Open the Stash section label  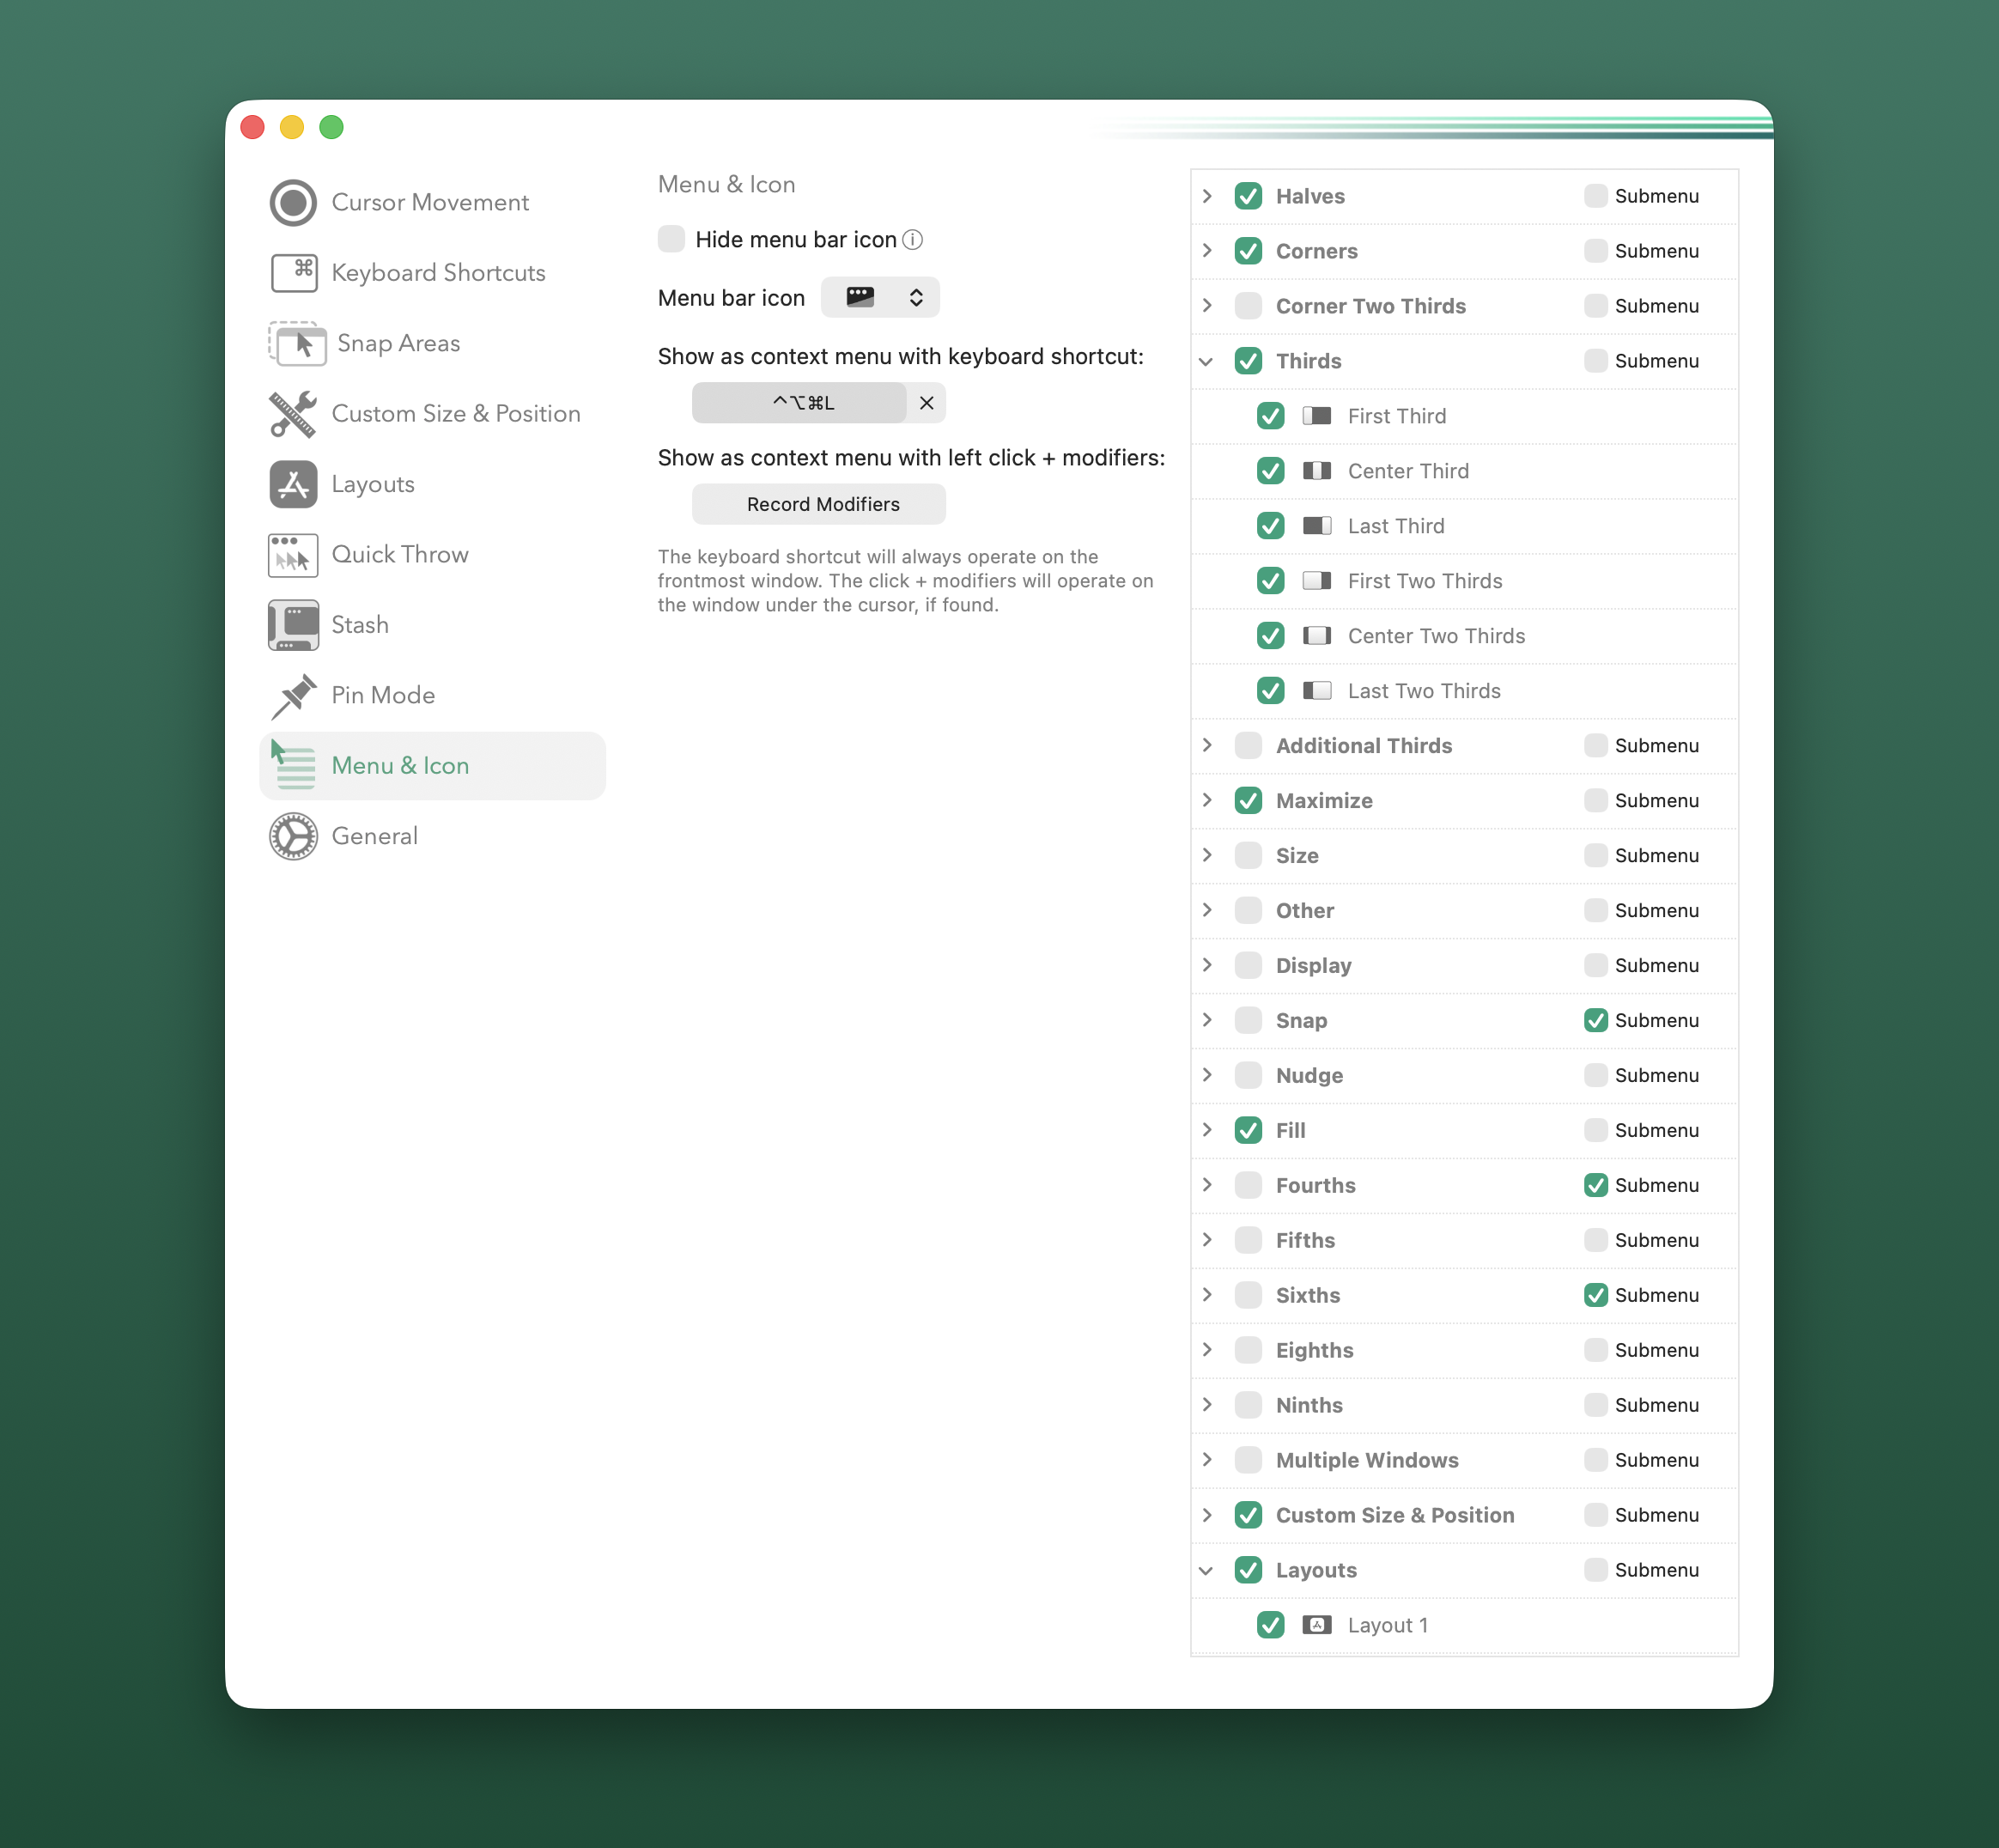pyautogui.click(x=360, y=625)
